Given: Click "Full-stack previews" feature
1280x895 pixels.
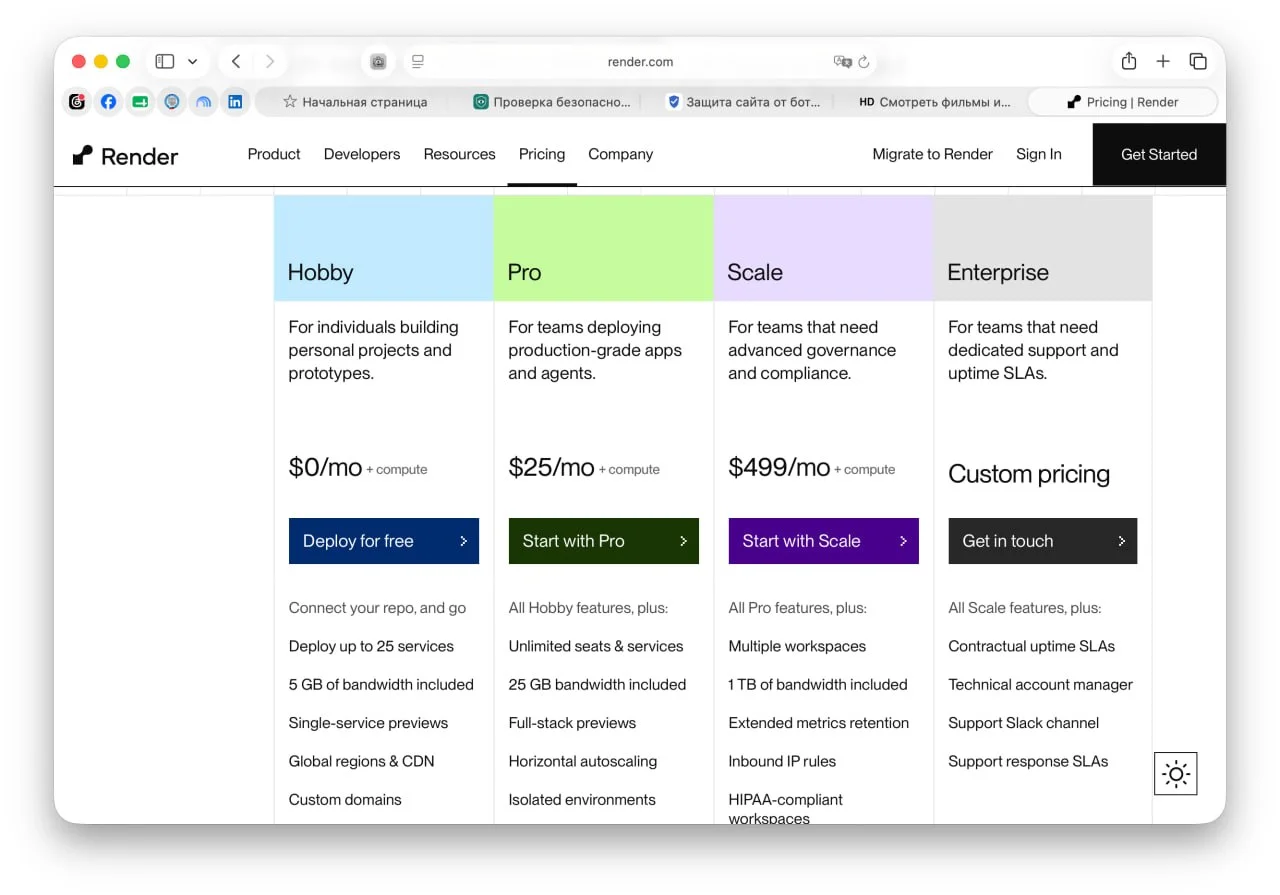Looking at the screenshot, I should (x=572, y=723).
